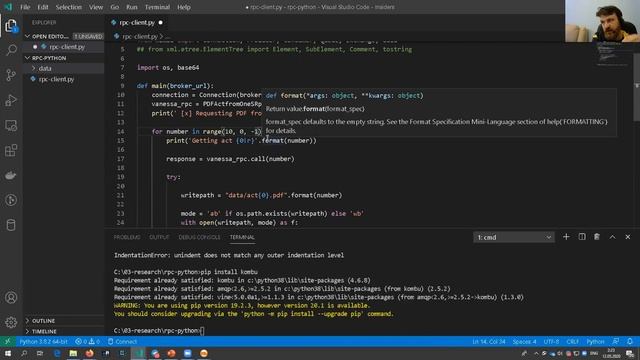Click the editor minimap preview

611,54
